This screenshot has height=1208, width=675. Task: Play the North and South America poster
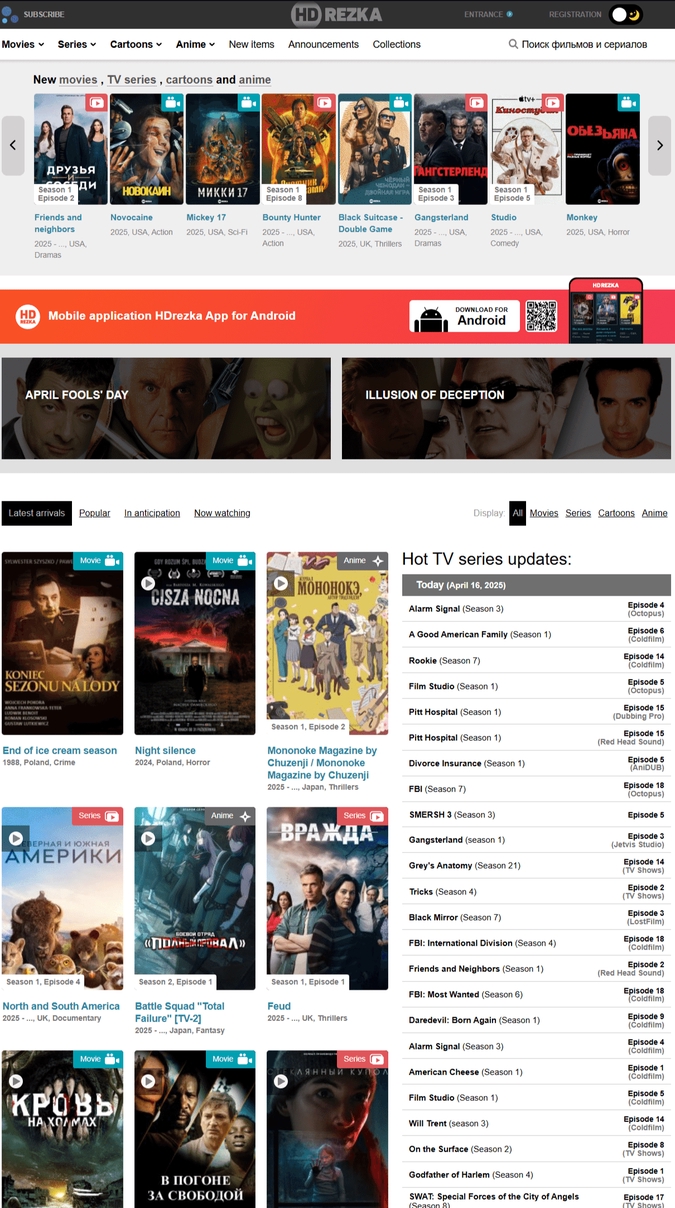pyautogui.click(x=16, y=838)
